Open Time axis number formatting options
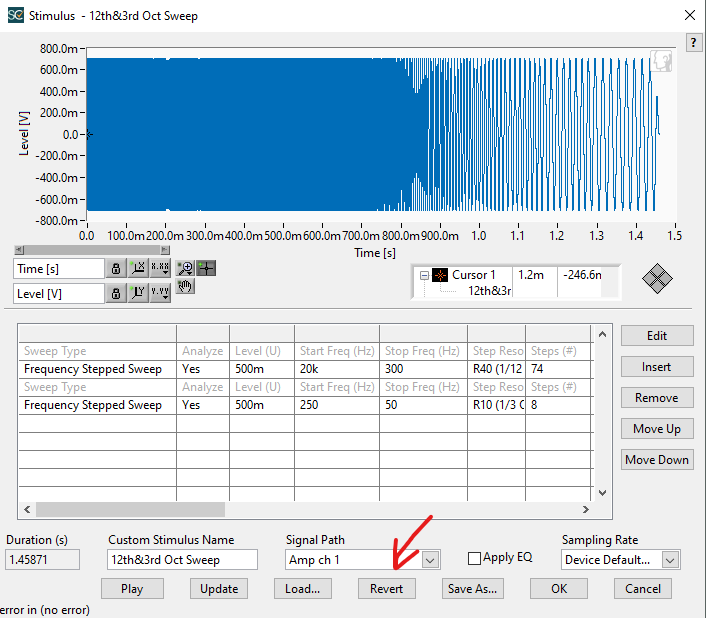 pyautogui.click(x=158, y=268)
